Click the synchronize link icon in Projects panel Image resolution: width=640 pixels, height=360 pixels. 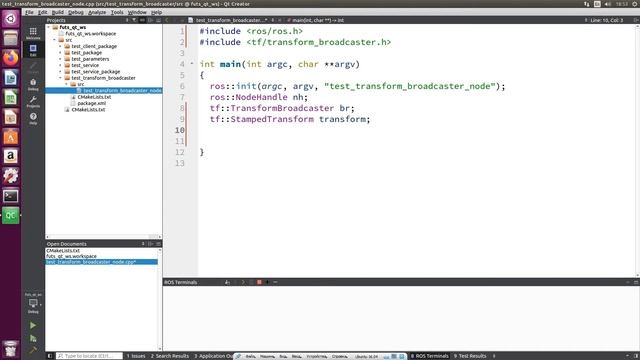click(142, 20)
